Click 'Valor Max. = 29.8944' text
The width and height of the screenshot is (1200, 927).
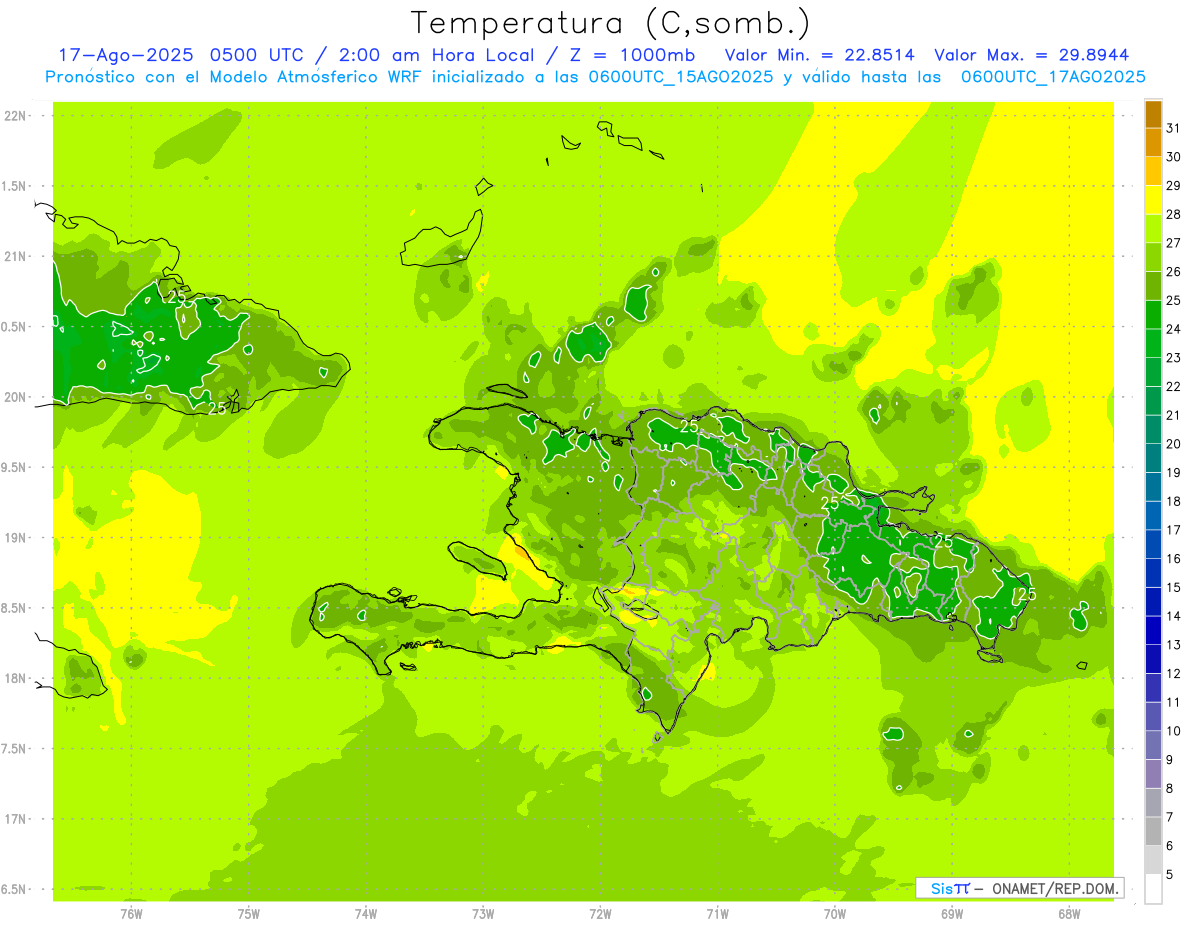1032,55
